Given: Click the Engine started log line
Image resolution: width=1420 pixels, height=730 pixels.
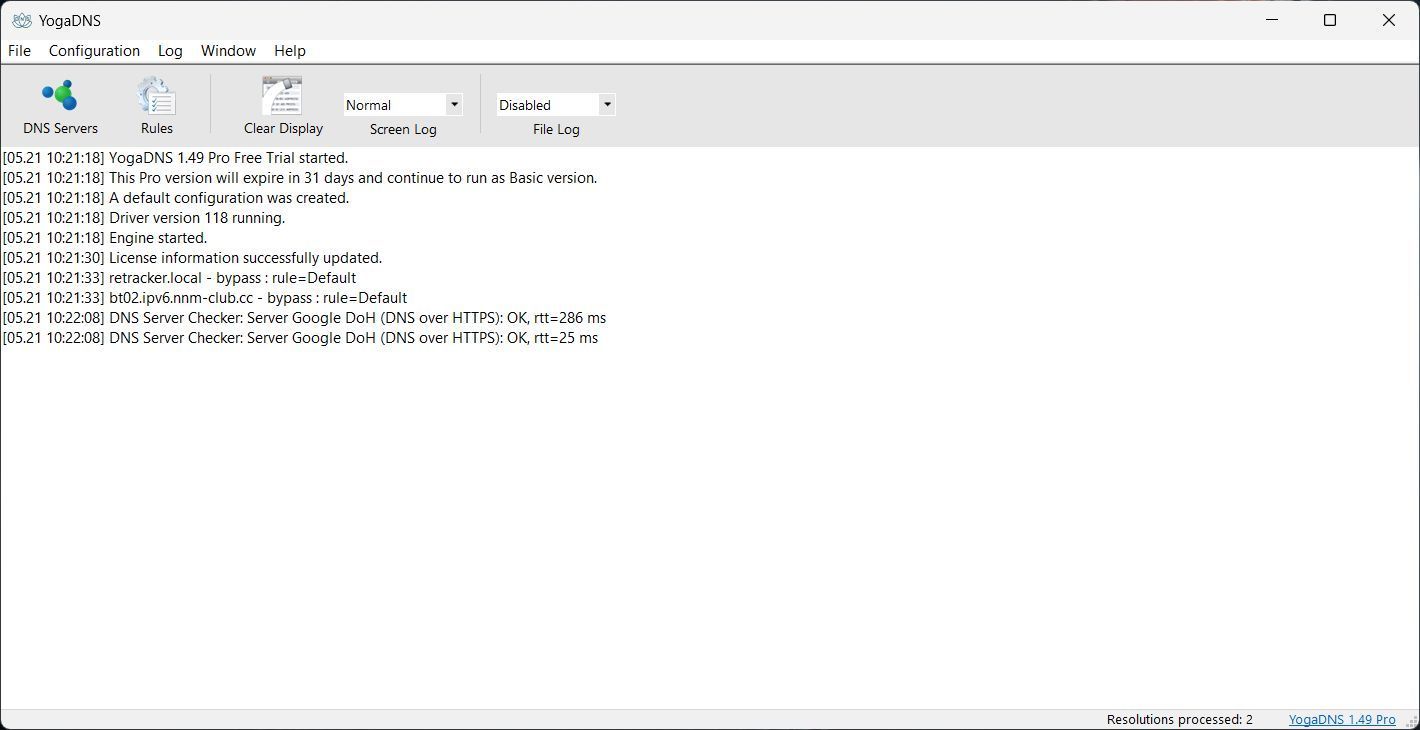Looking at the screenshot, I should click(x=105, y=238).
